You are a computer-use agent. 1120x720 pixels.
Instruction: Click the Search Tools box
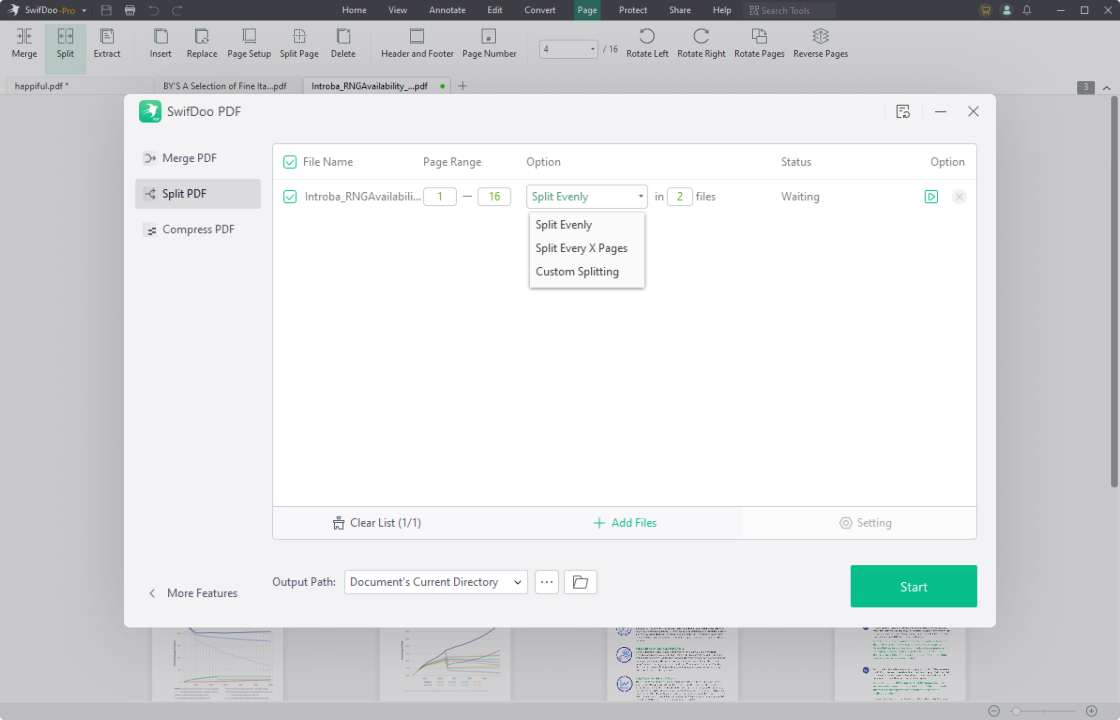point(789,10)
